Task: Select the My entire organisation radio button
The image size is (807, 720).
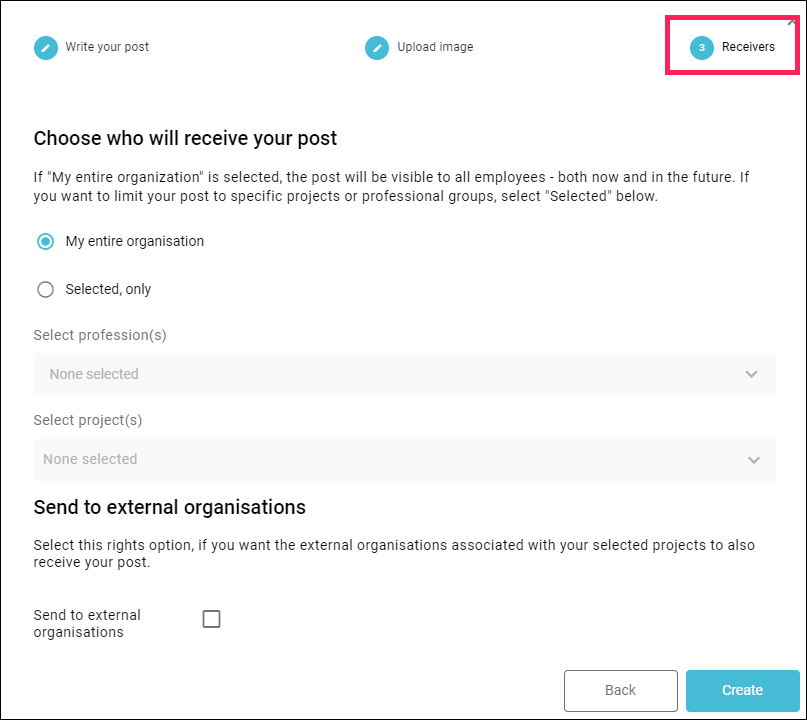Action: pyautogui.click(x=45, y=241)
